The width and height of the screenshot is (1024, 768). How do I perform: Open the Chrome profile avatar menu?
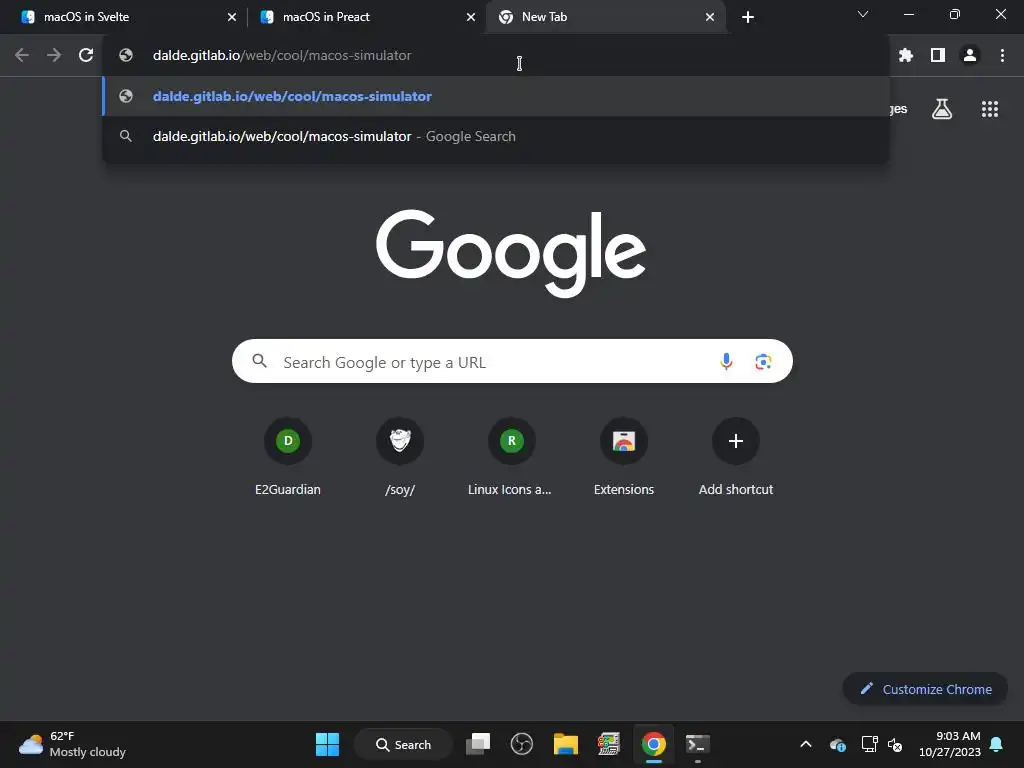click(970, 56)
